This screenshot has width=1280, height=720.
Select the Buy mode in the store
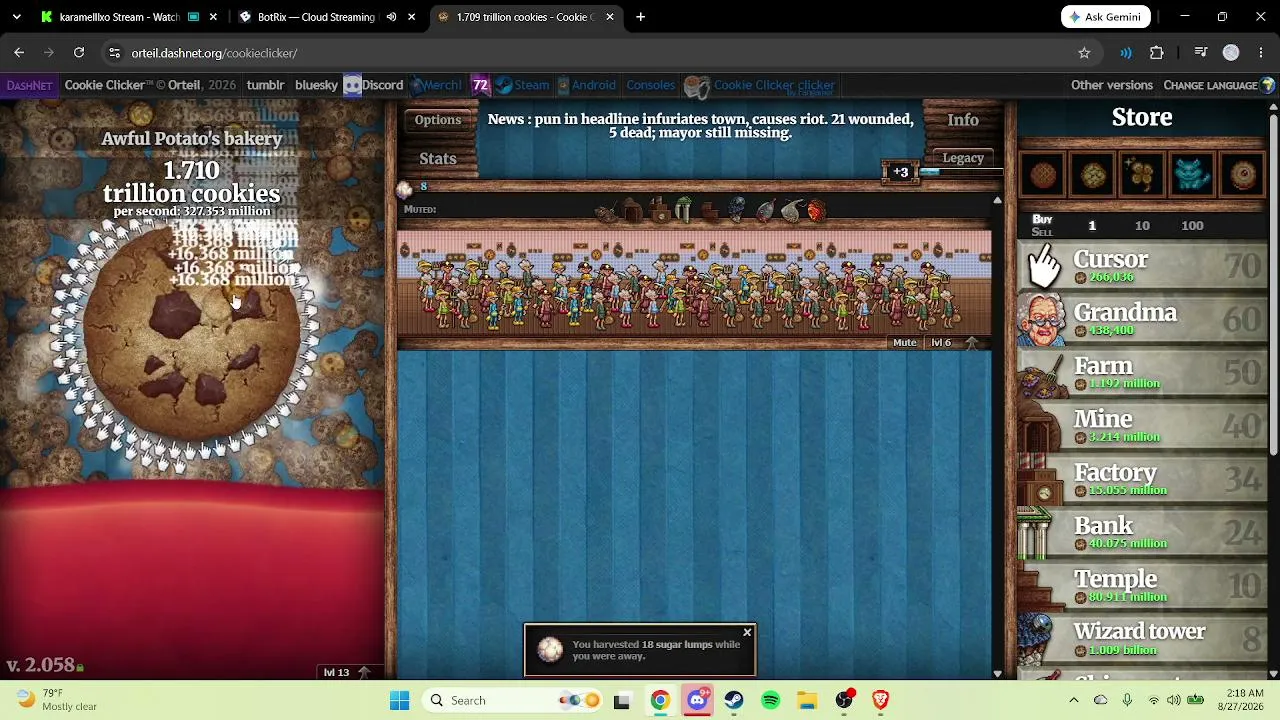(x=1042, y=219)
